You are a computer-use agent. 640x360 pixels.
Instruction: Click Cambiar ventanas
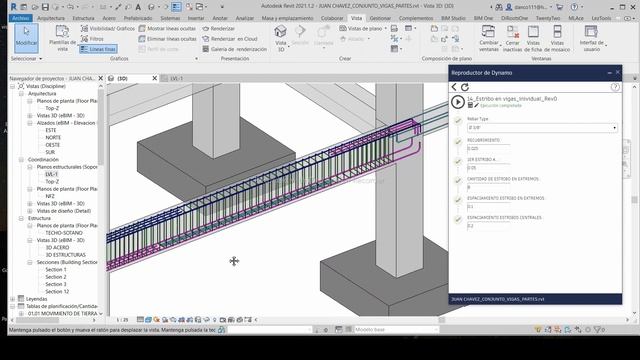tap(489, 38)
